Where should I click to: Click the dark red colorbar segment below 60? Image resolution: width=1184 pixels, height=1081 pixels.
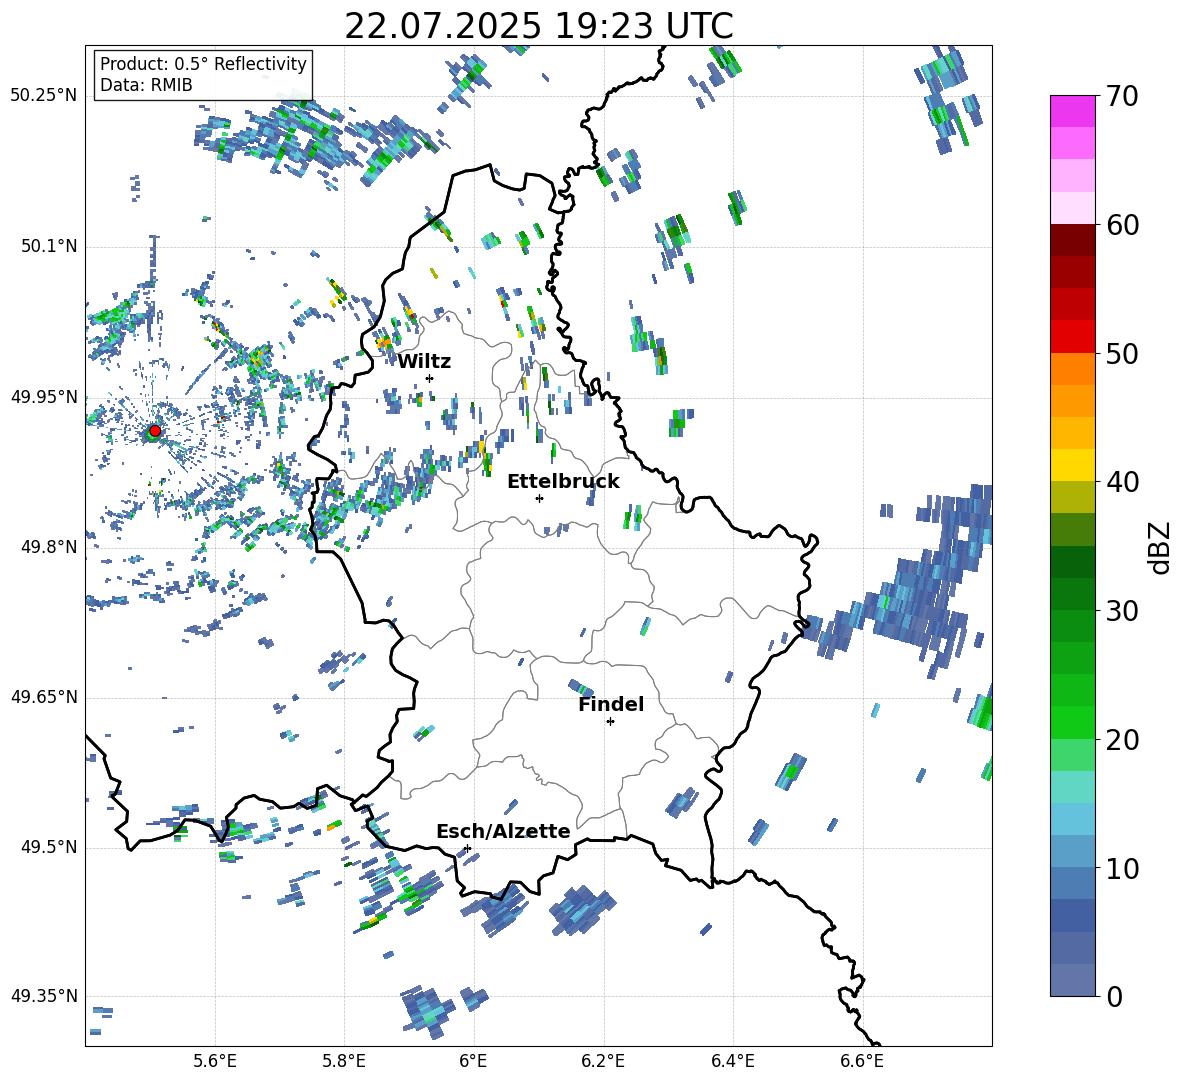coord(1072,240)
